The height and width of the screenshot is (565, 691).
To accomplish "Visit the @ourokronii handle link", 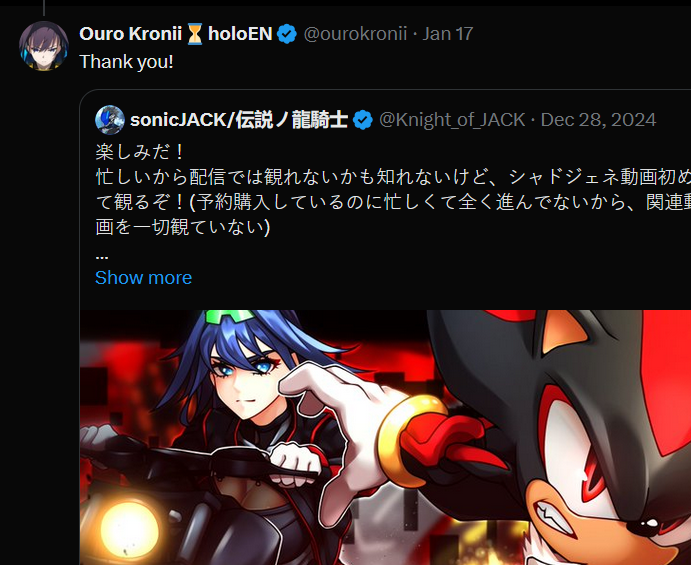I will tap(355, 34).
